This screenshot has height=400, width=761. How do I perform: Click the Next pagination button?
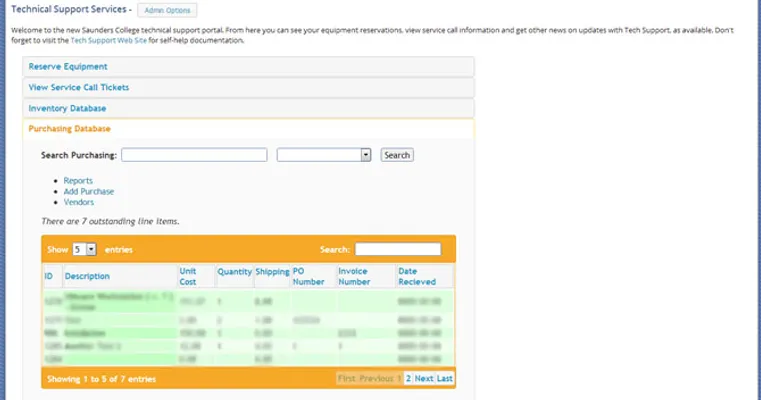[x=424, y=379]
